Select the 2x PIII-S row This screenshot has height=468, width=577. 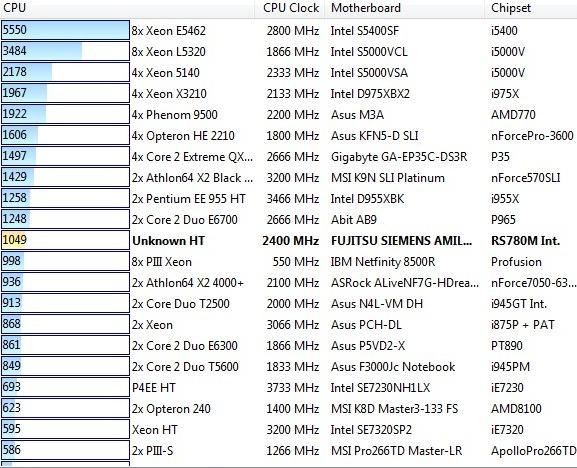[288, 450]
